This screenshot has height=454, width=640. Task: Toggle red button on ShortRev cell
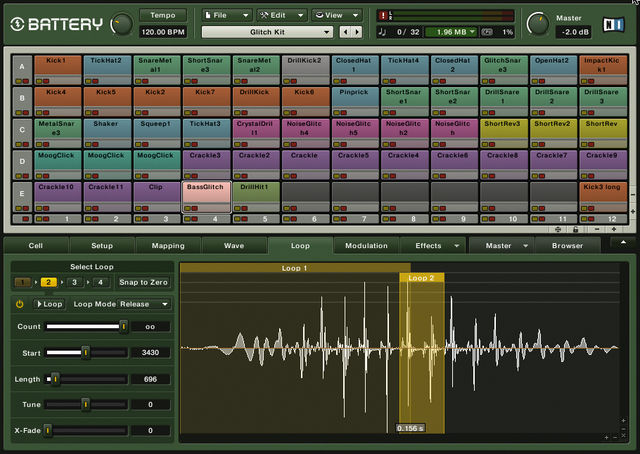pos(591,145)
